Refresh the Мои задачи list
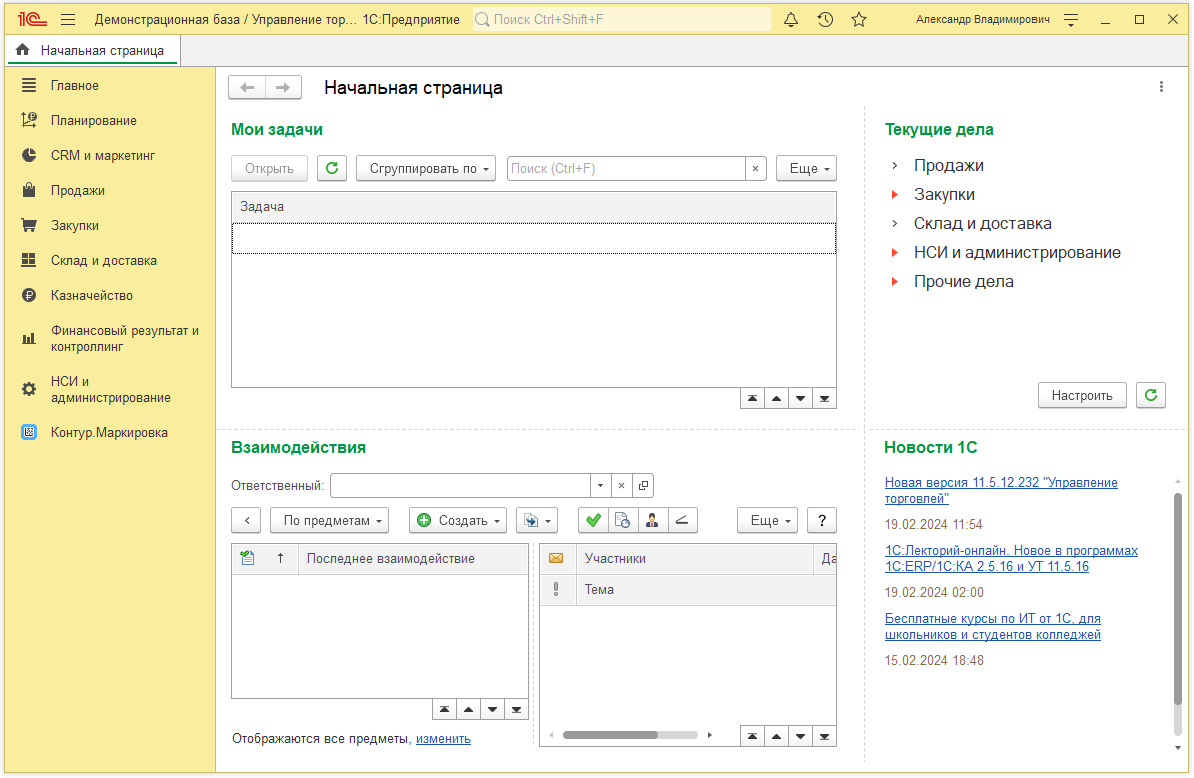The width and height of the screenshot is (1194, 778). point(332,169)
